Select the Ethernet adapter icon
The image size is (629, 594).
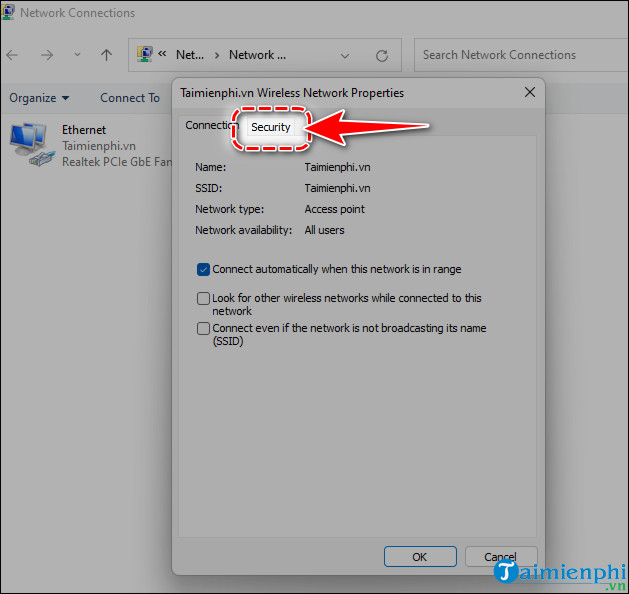31,144
